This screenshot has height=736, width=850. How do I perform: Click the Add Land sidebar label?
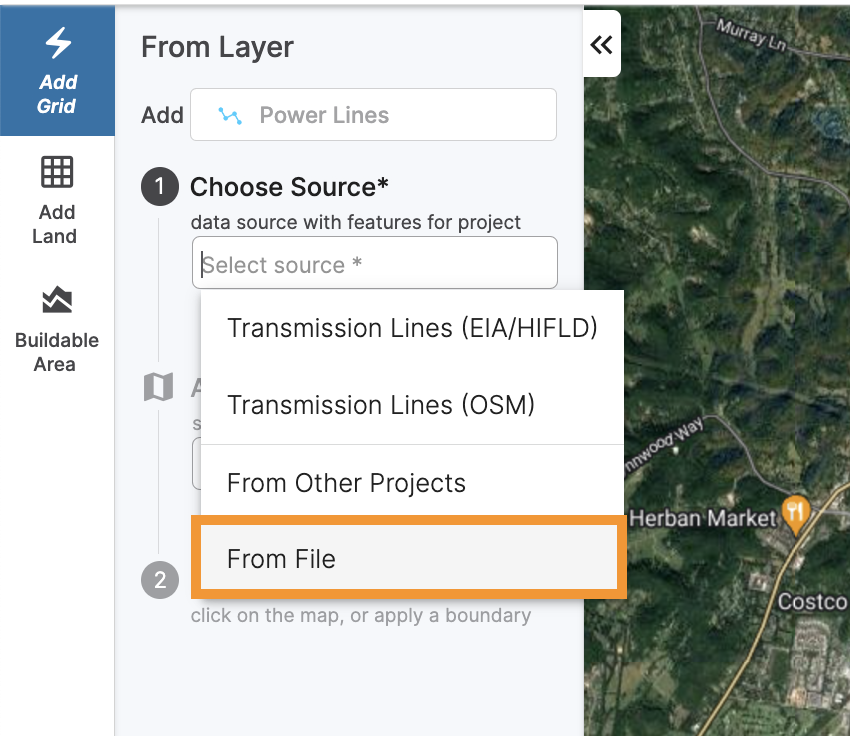click(56, 223)
